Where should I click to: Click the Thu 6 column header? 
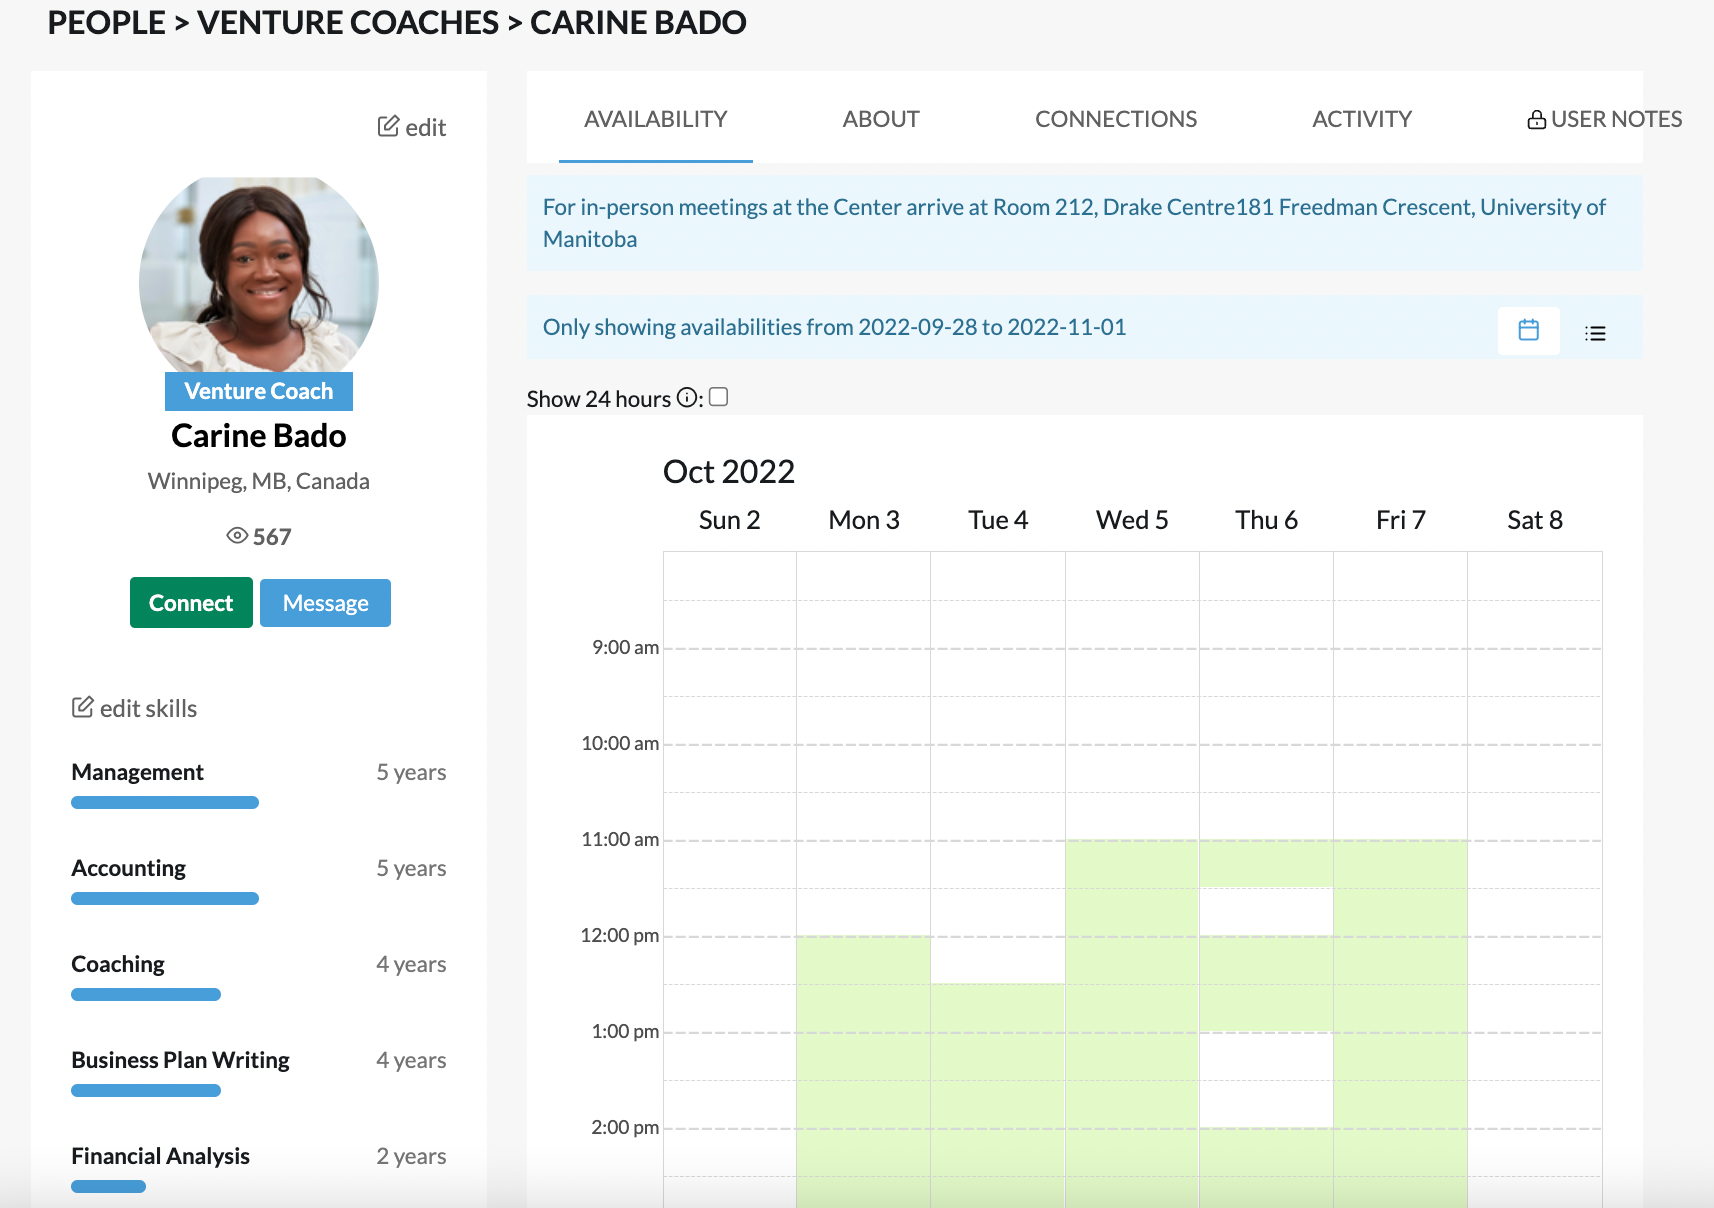point(1266,520)
